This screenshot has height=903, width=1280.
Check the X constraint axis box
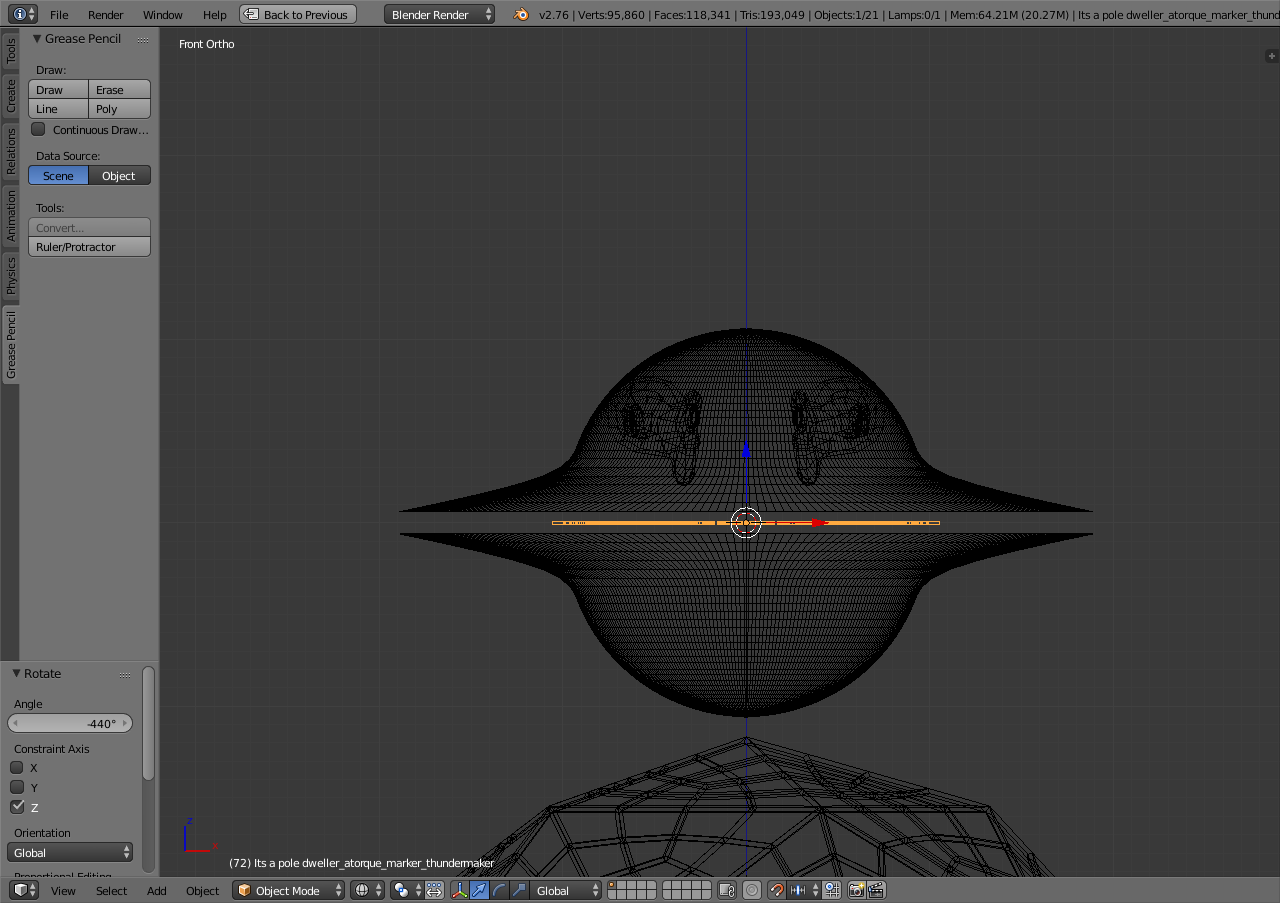[x=17, y=767]
